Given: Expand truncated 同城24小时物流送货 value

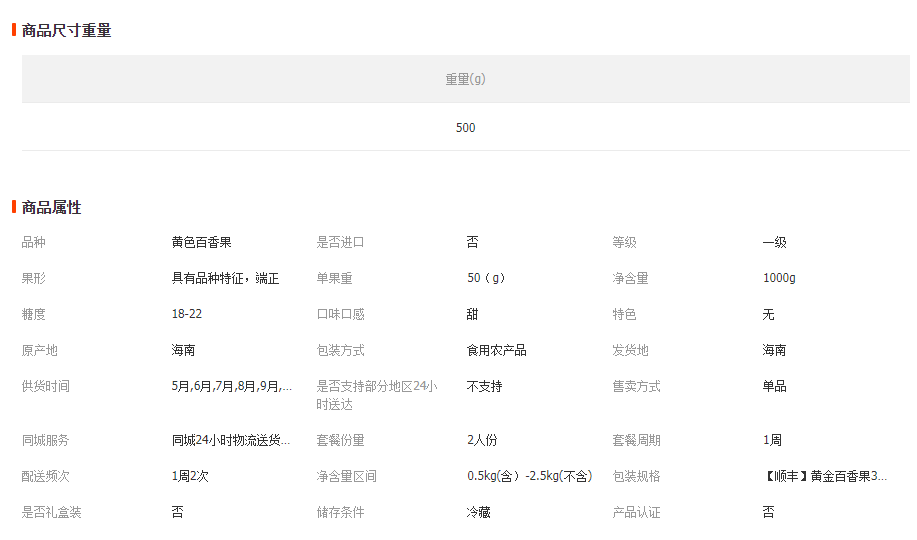Looking at the screenshot, I should pos(232,441).
